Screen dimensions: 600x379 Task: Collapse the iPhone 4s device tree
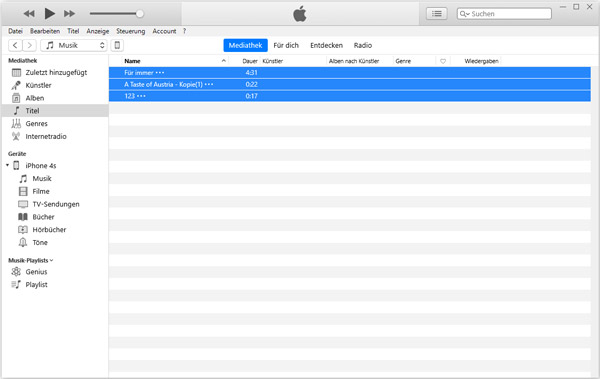(x=7, y=165)
